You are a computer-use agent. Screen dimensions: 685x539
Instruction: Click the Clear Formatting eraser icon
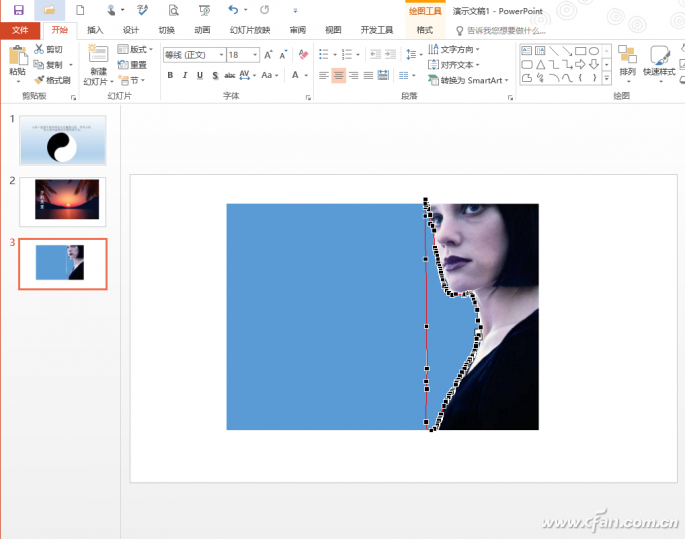pyautogui.click(x=302, y=55)
